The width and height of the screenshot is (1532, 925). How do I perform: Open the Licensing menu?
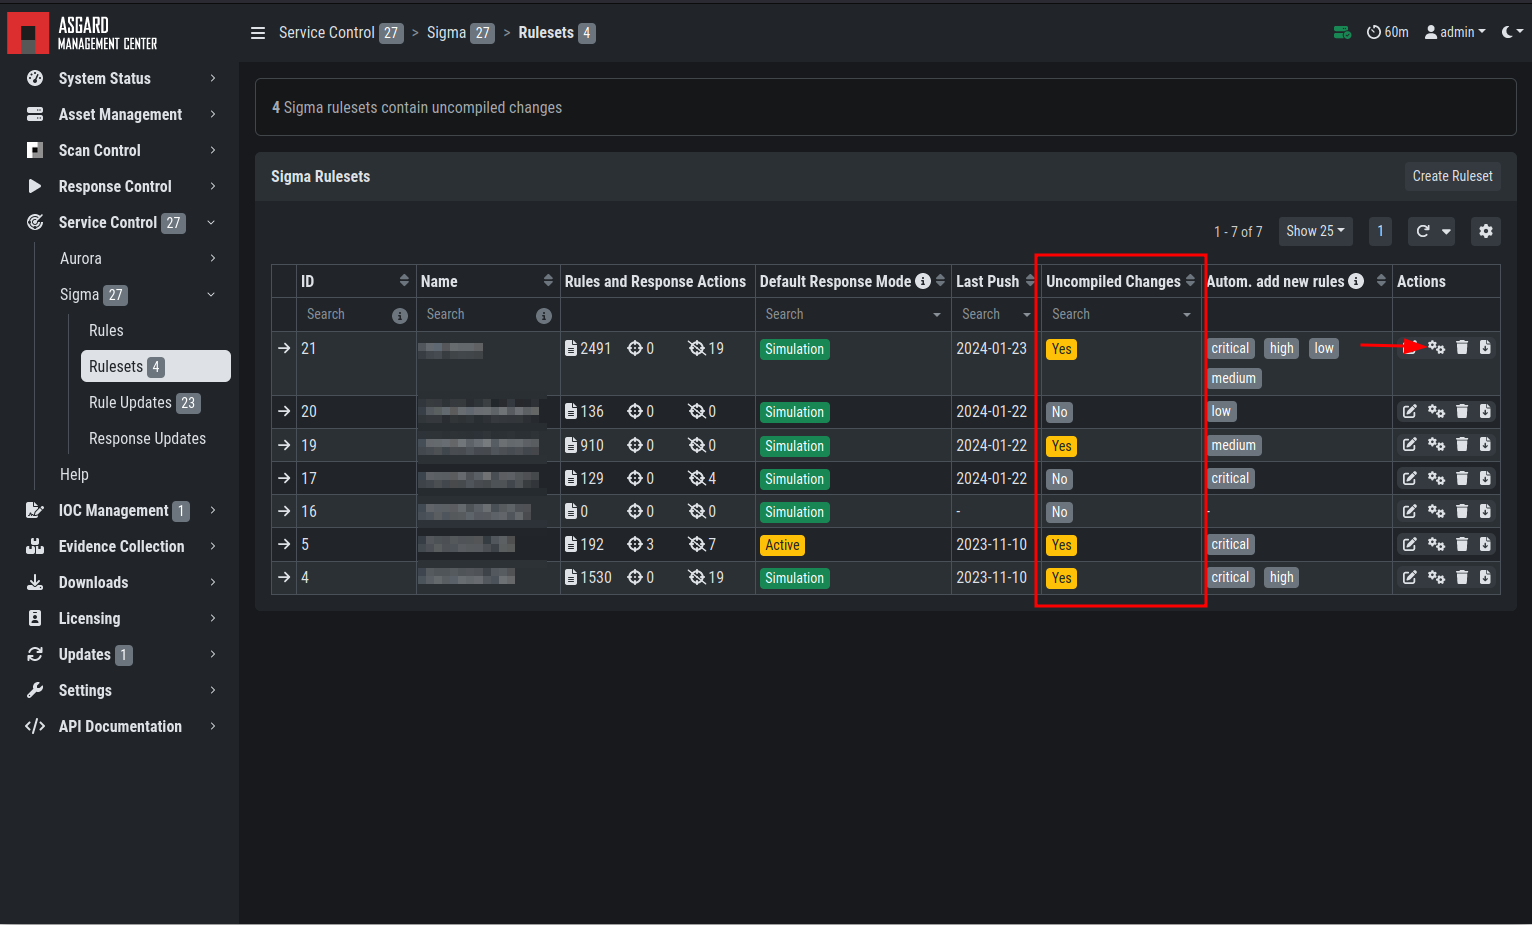[x=121, y=618]
